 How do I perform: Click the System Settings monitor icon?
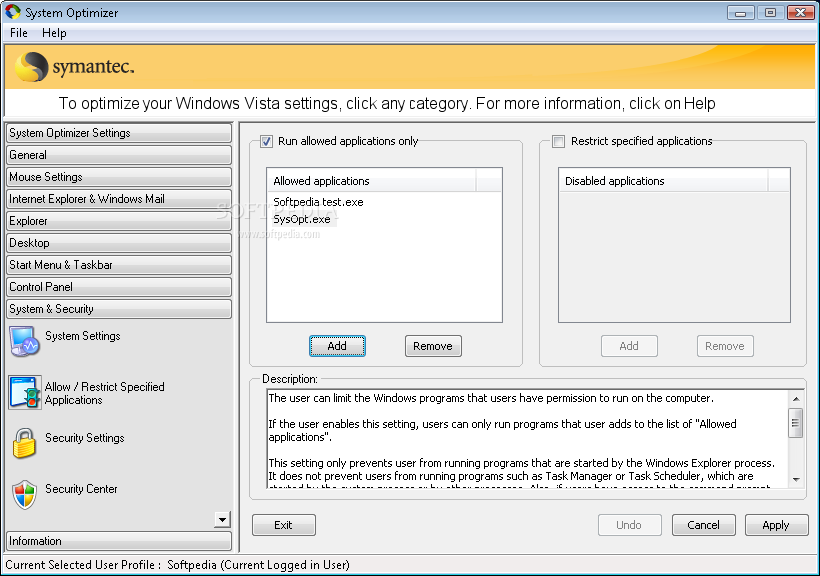coord(24,342)
